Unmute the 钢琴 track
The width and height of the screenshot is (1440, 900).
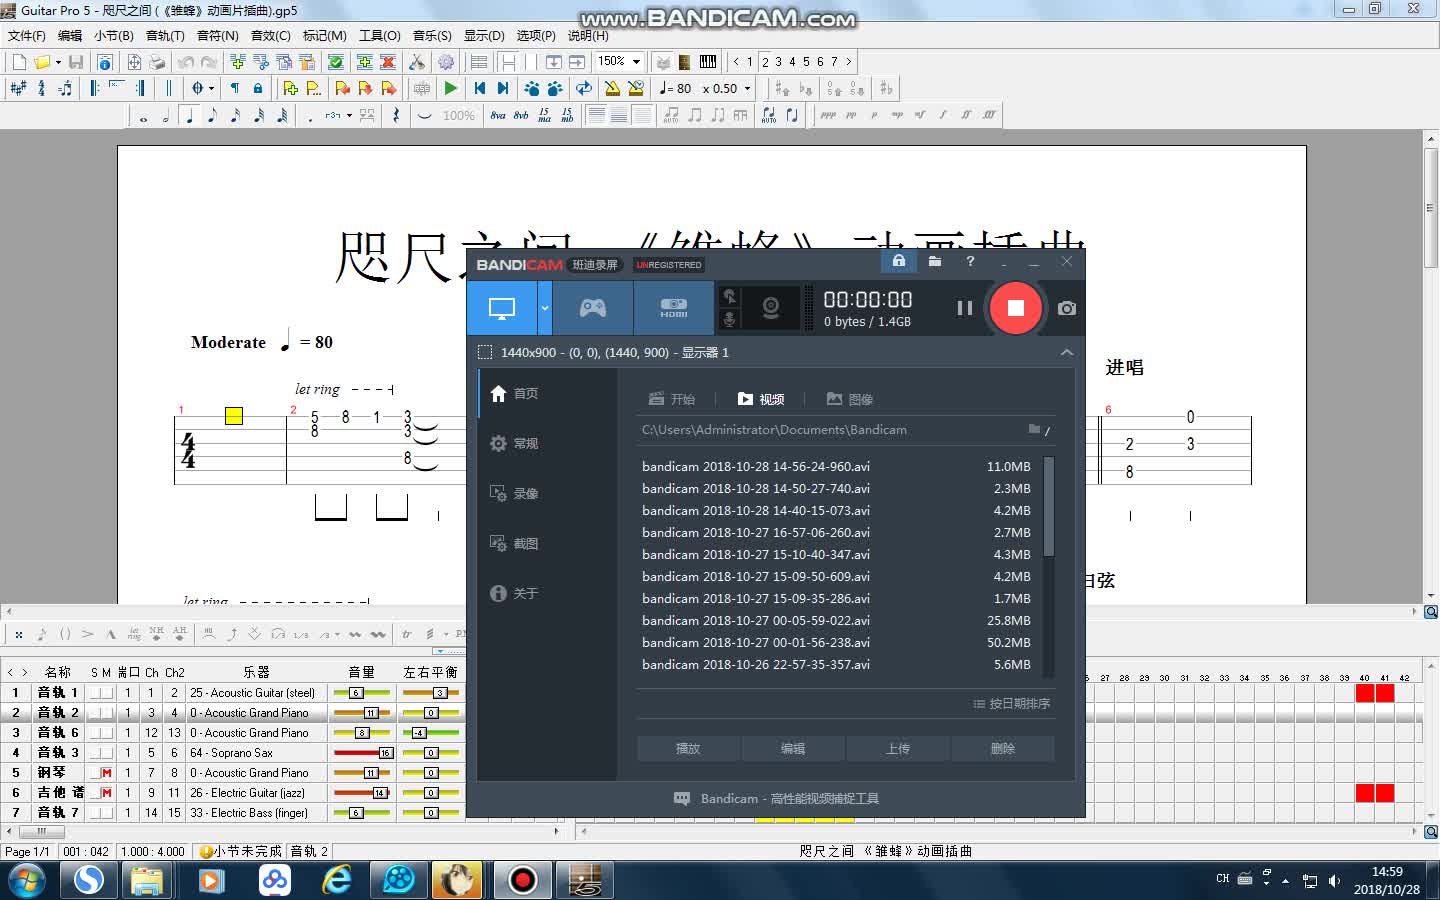pyautogui.click(x=107, y=772)
